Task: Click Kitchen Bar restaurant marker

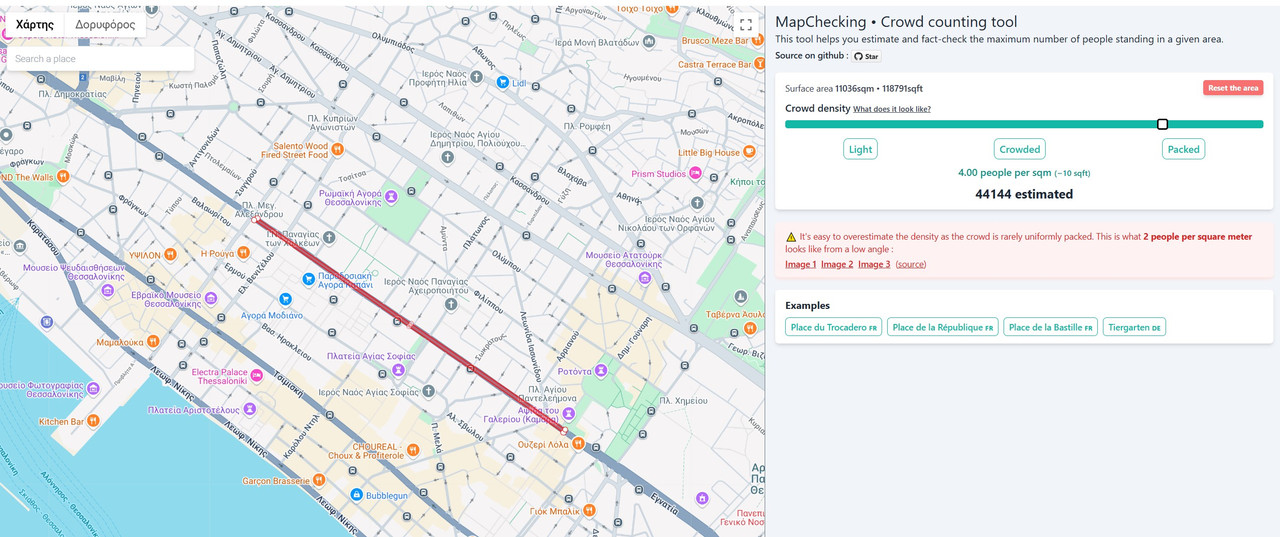Action: 93,421
